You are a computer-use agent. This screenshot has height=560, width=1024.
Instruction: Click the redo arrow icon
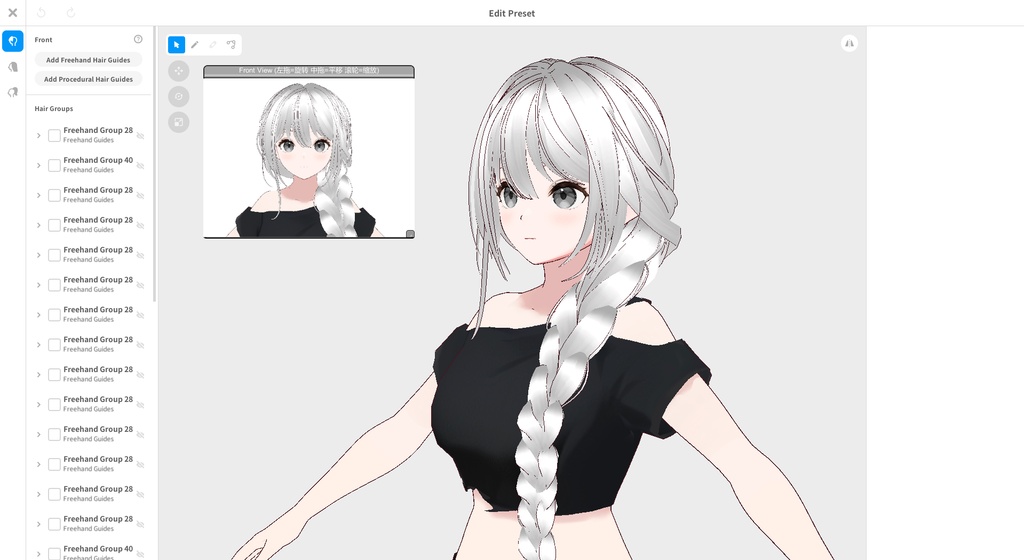[71, 12]
